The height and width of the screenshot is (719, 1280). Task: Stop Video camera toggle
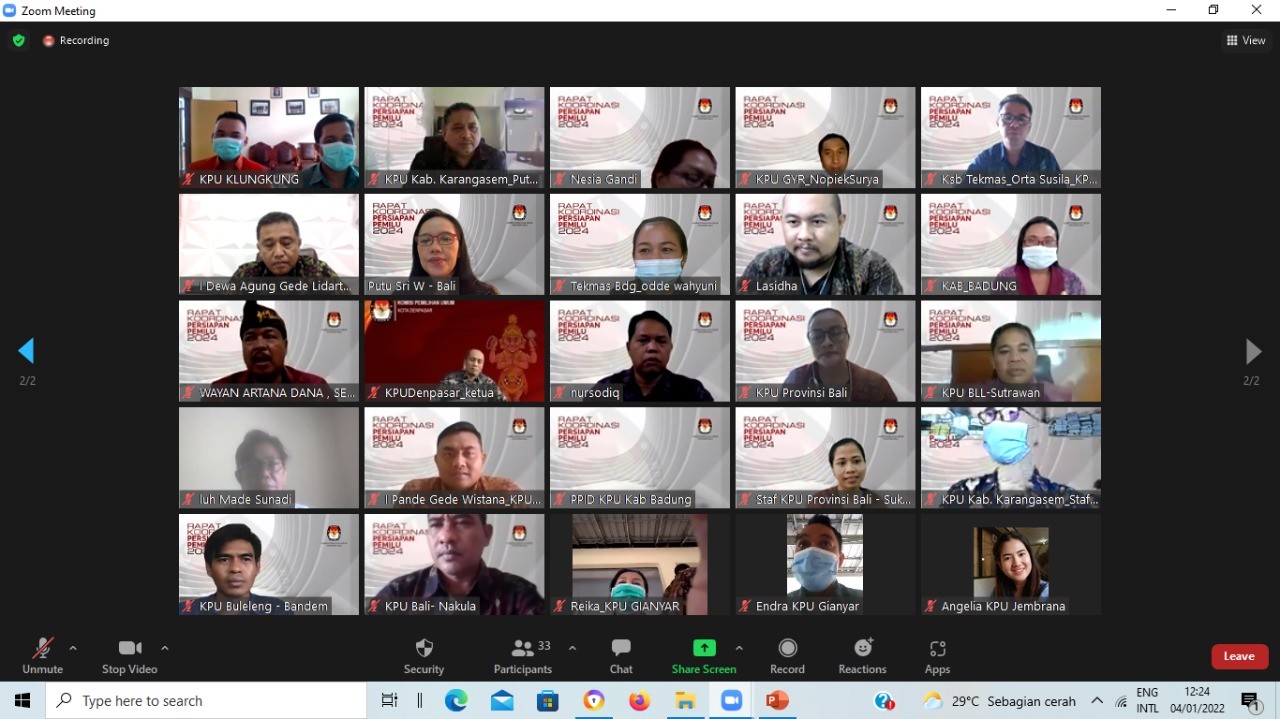pos(129,655)
